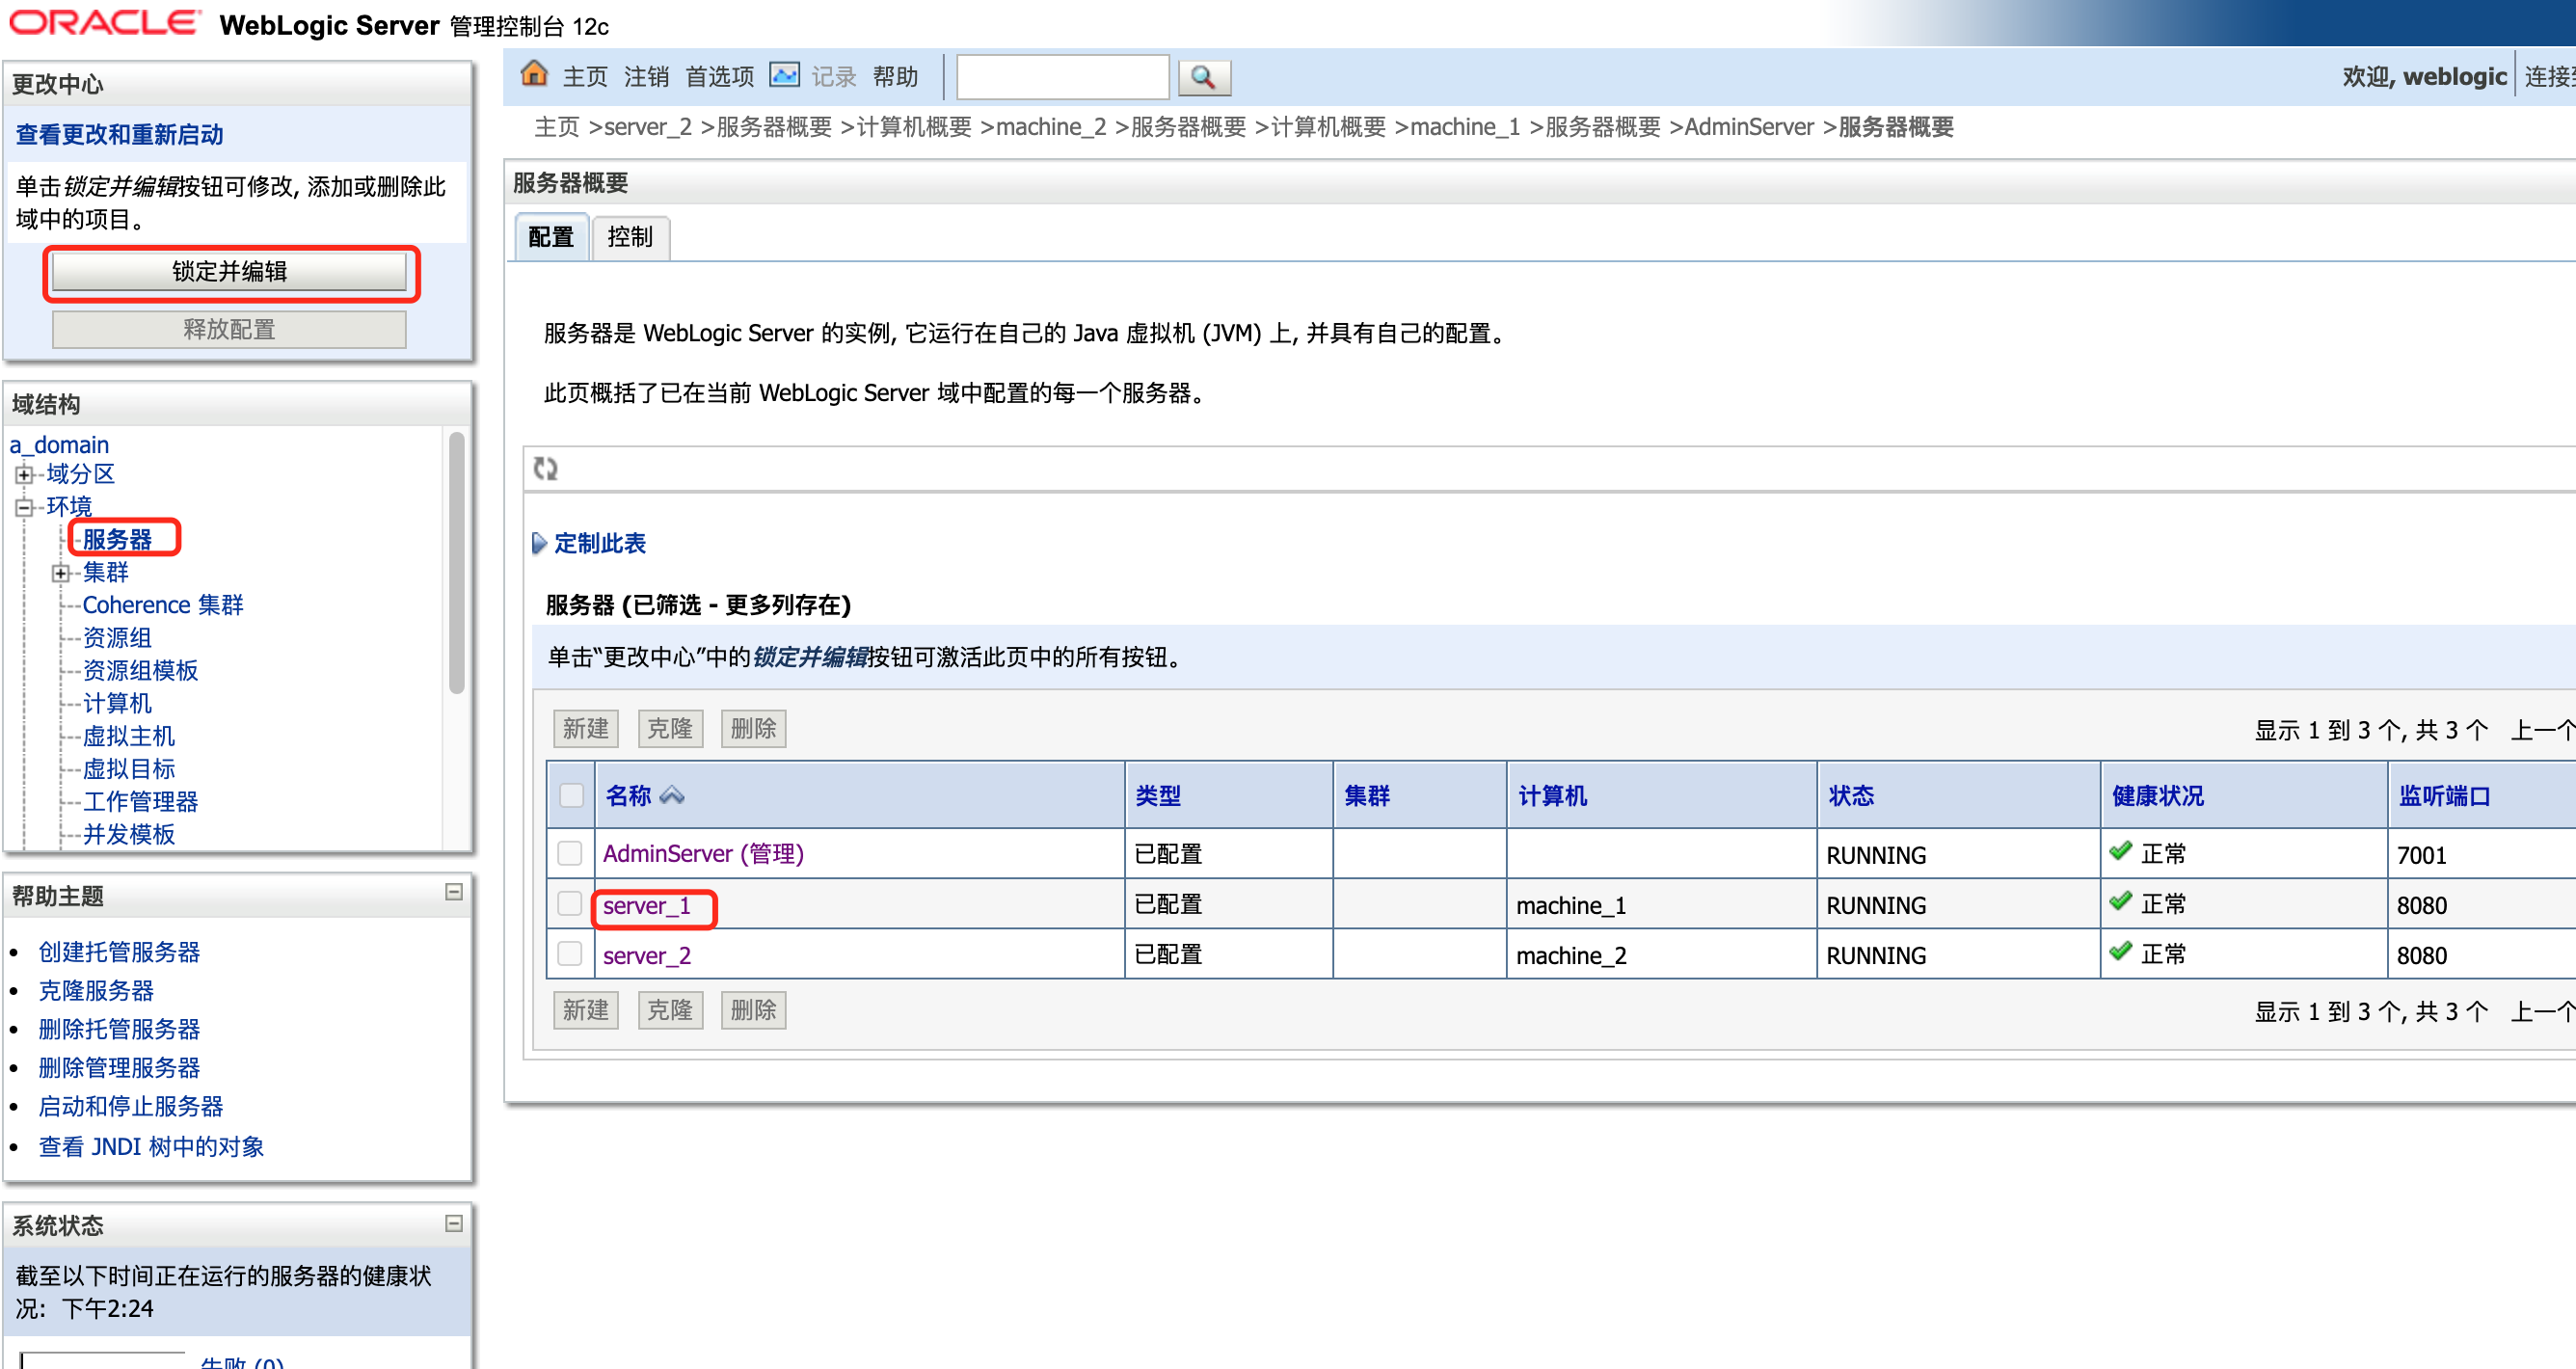
Task: Open the 帮助 menu item
Action: [895, 77]
